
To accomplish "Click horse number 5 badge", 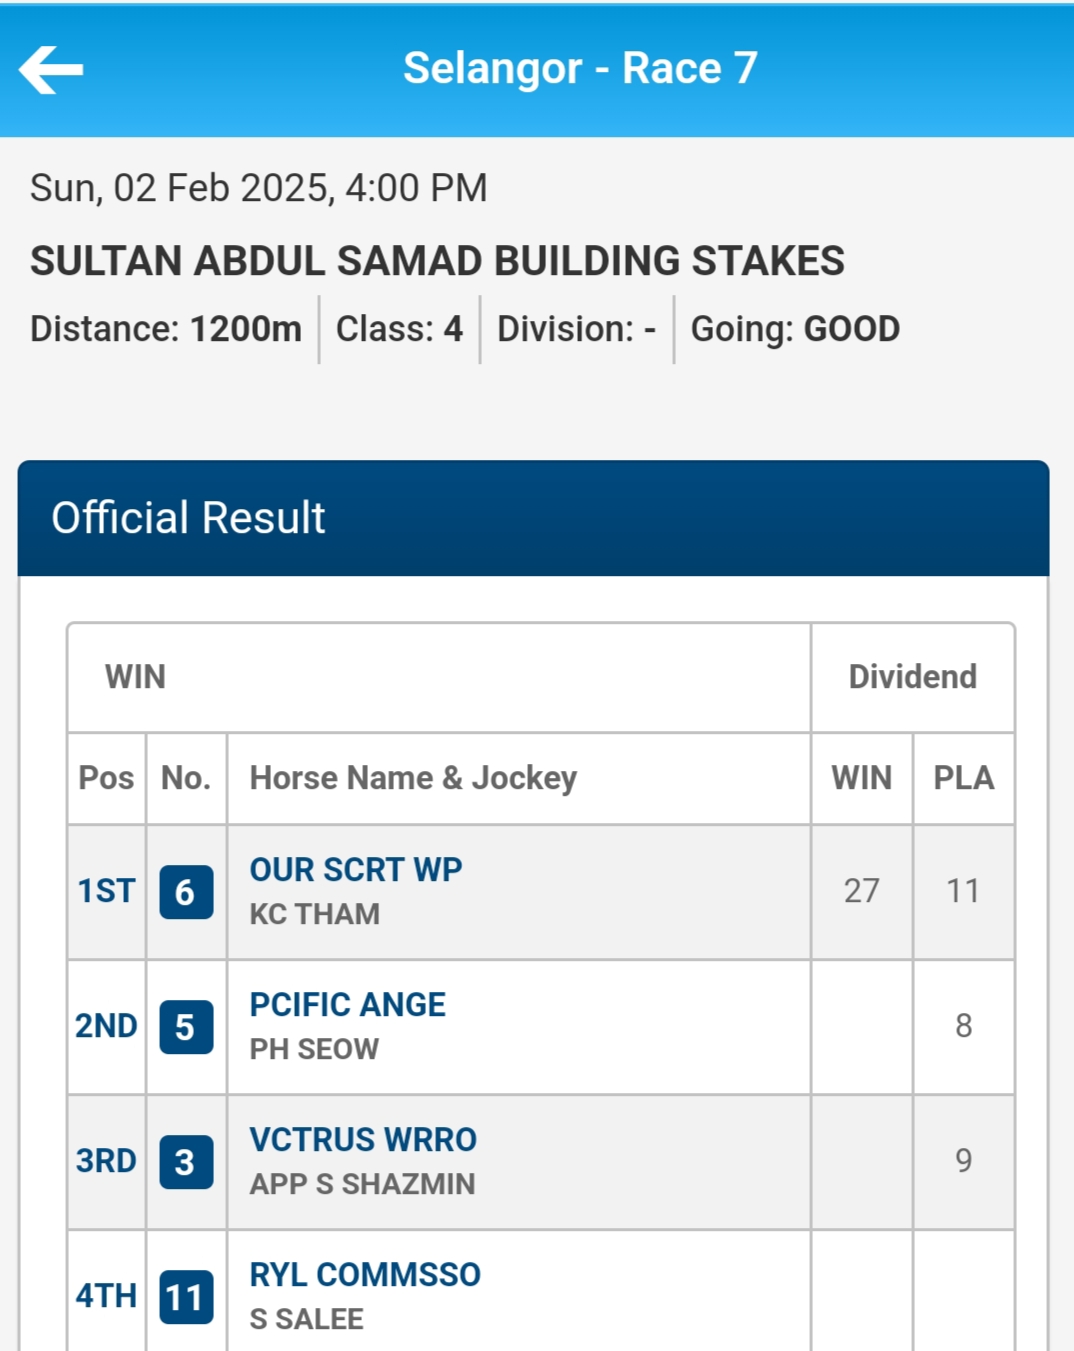I will pos(186,1027).
